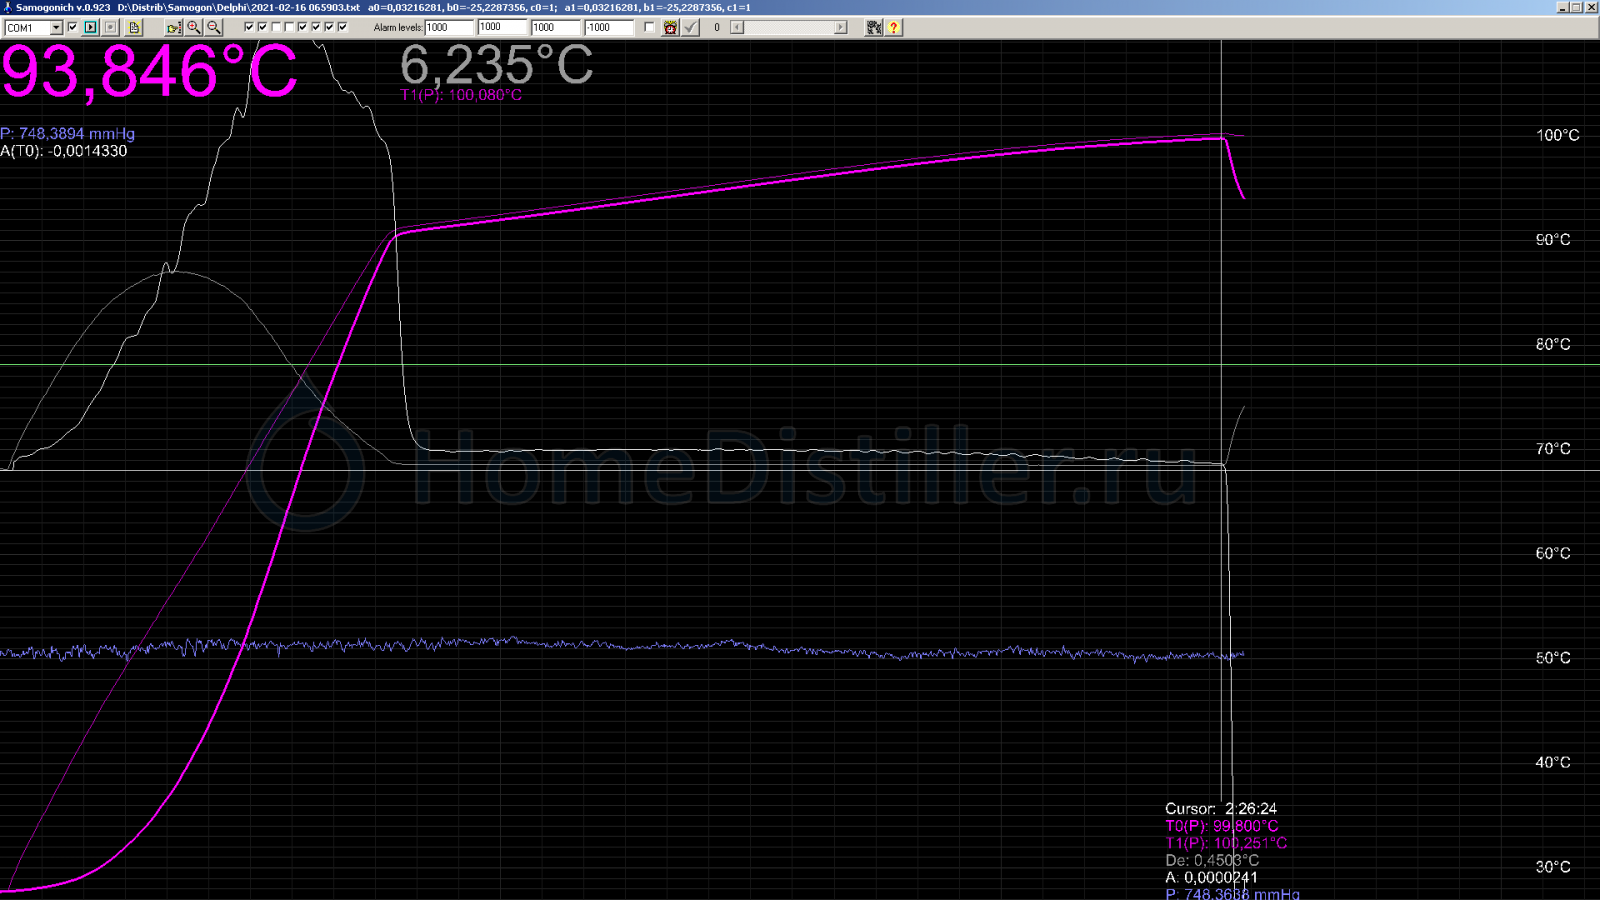Click the Alarm levels label text

tap(398, 28)
